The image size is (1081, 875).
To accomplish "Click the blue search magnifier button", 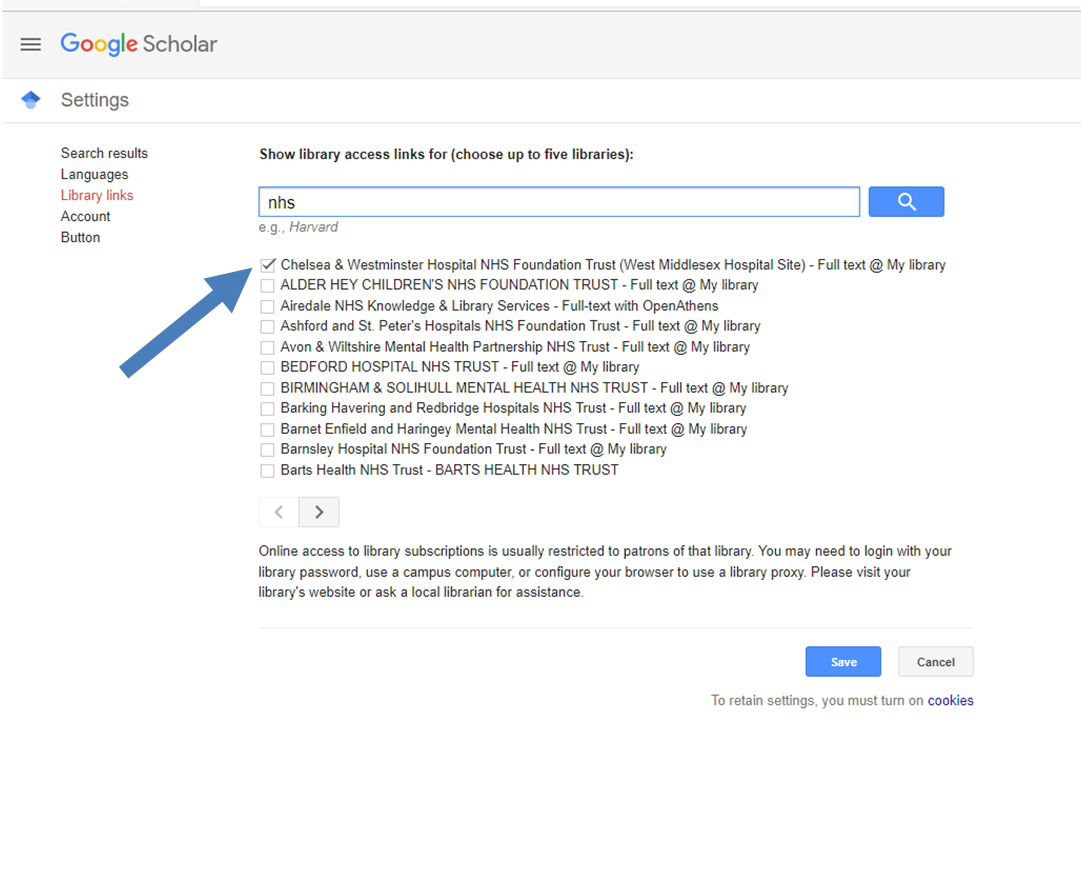I will (x=906, y=202).
